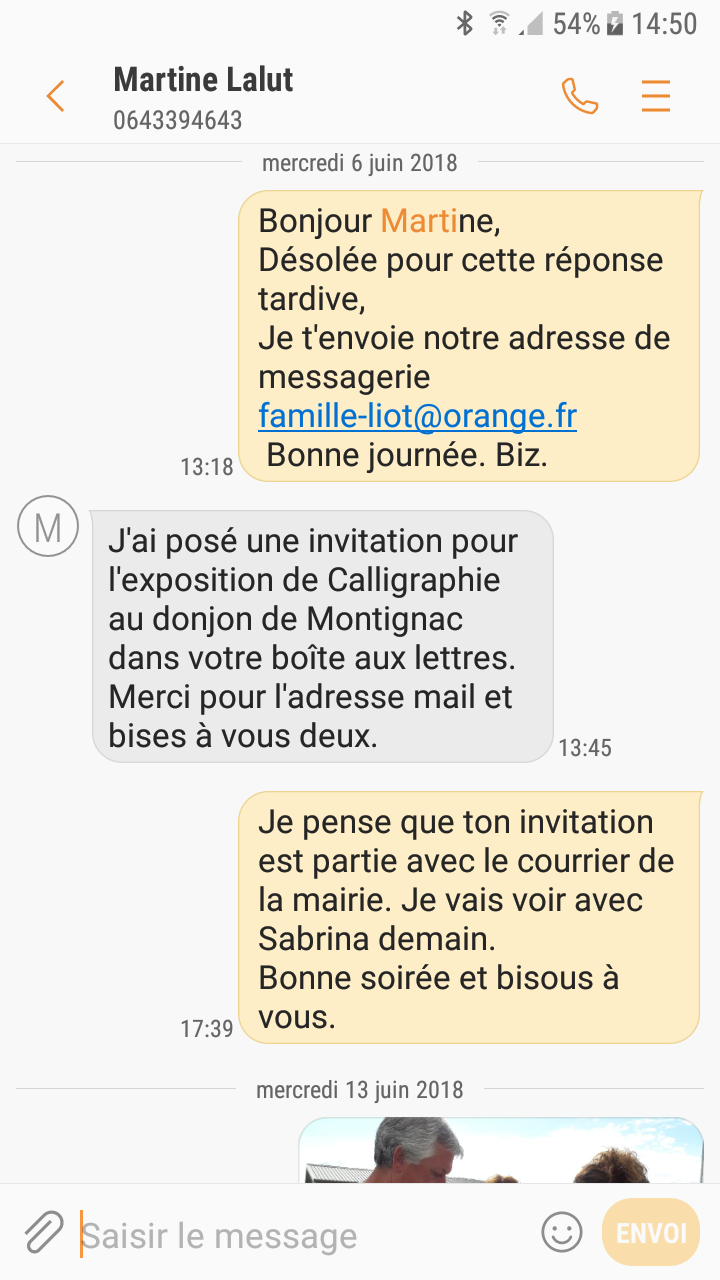Tap the Bluetooth status bar icon
The width and height of the screenshot is (720, 1280).
464,24
